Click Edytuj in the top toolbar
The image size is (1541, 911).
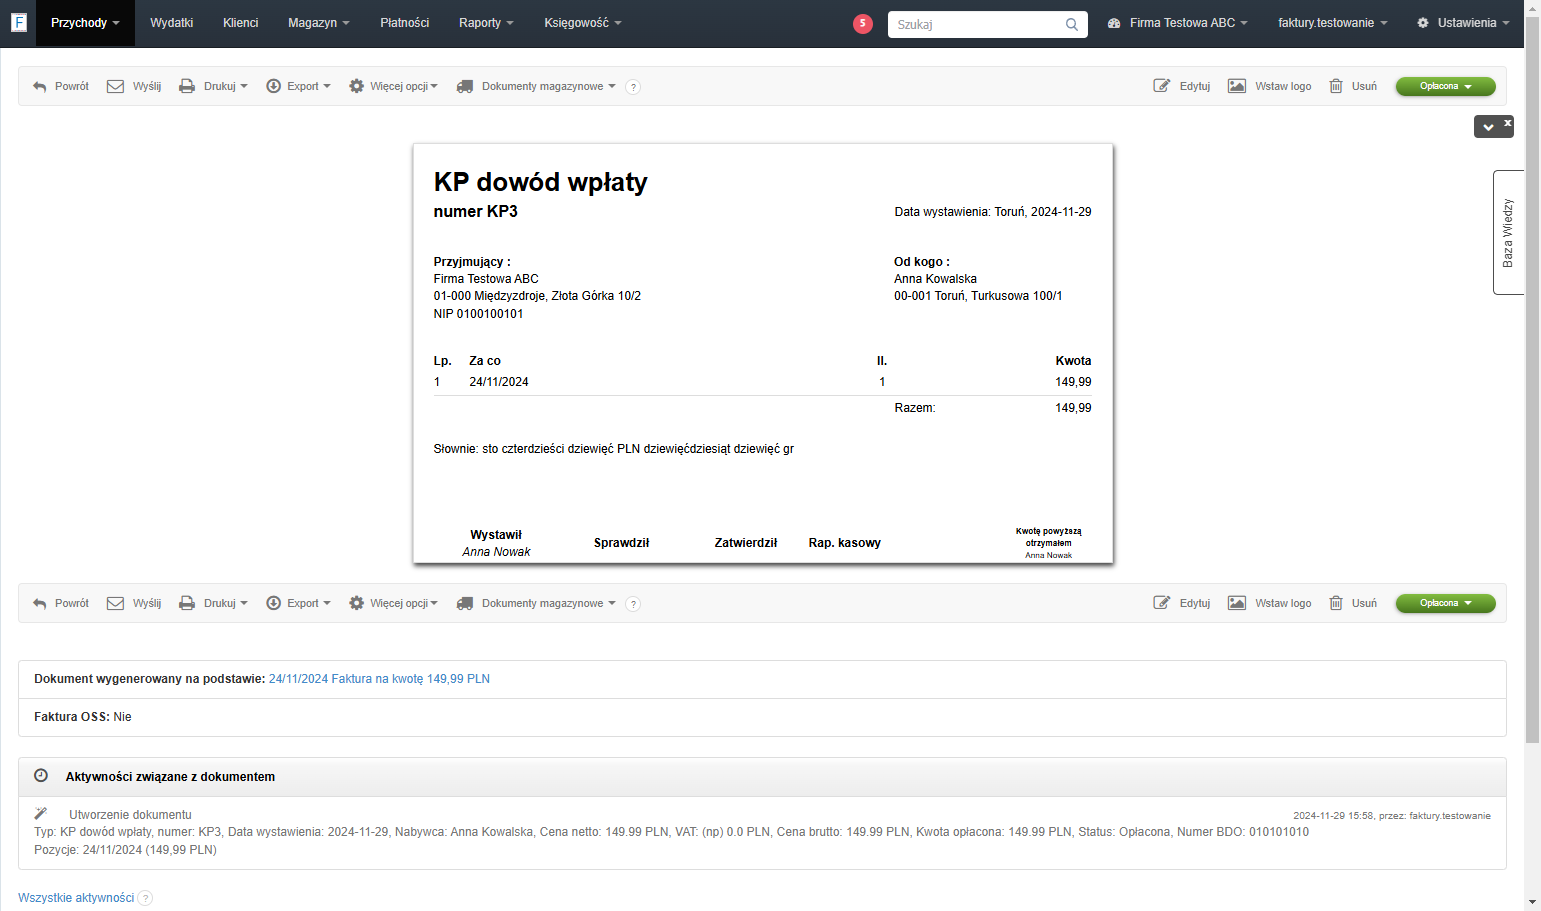coord(1182,87)
